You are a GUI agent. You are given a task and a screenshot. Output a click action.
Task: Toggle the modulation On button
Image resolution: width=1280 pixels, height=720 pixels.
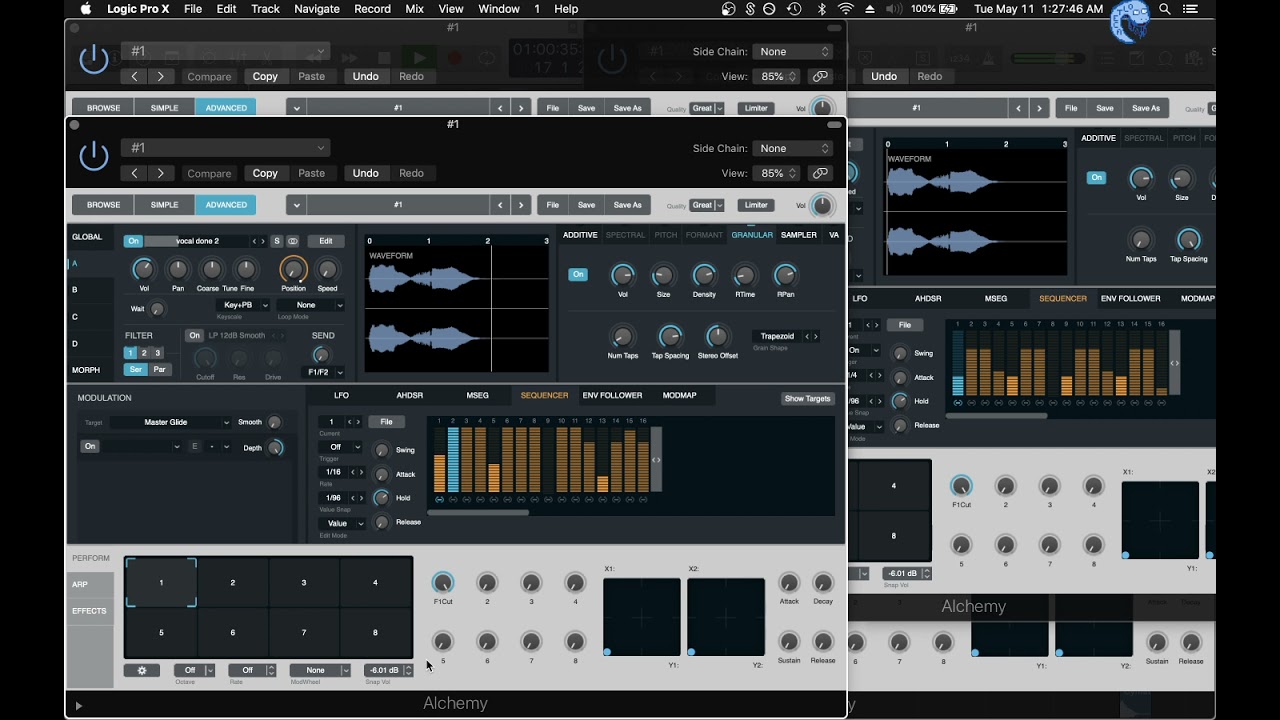coord(90,446)
